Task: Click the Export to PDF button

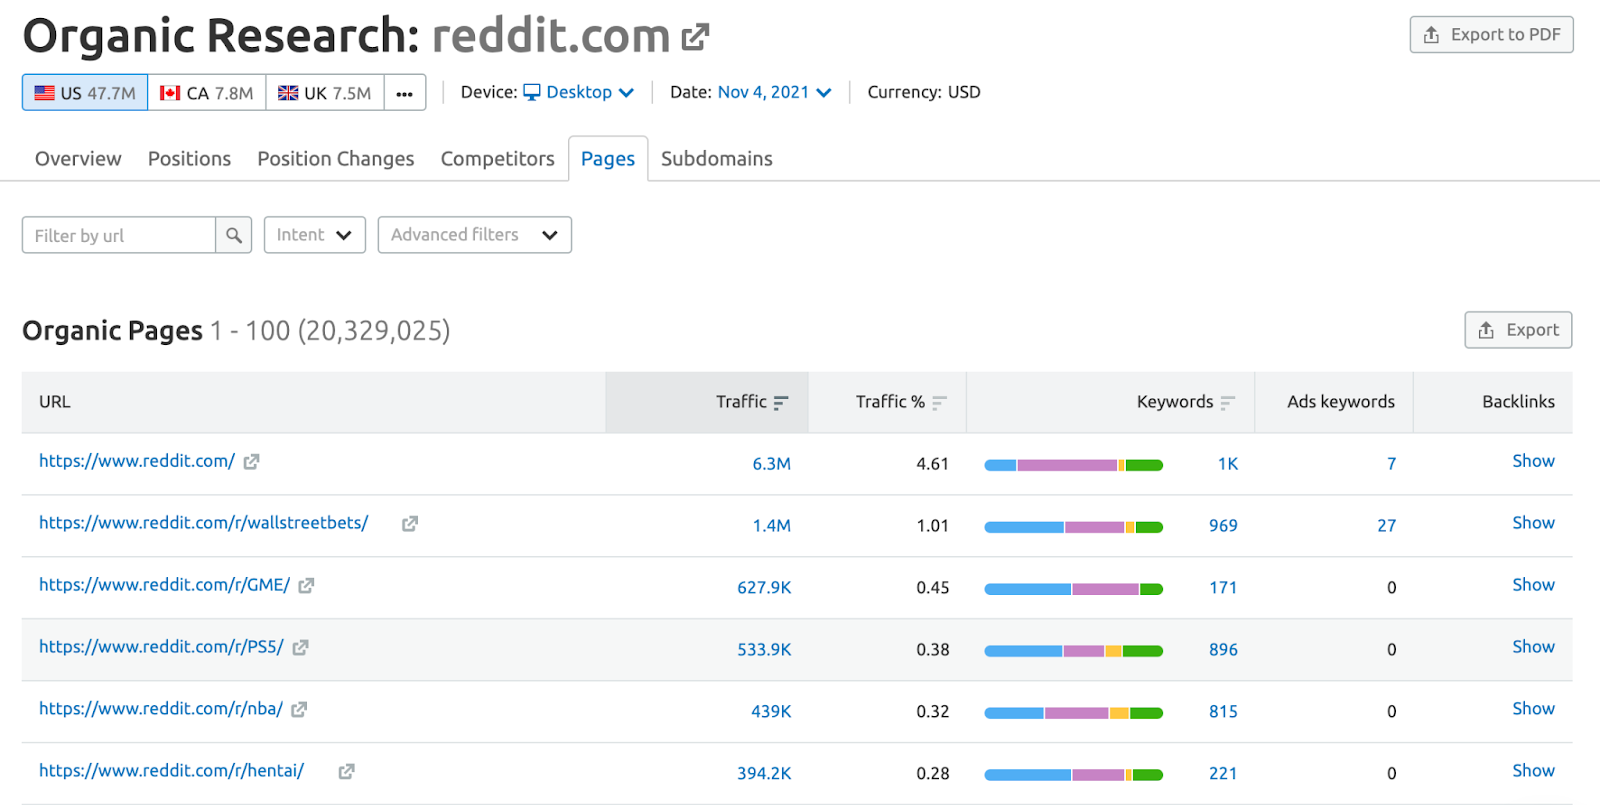Action: point(1492,35)
